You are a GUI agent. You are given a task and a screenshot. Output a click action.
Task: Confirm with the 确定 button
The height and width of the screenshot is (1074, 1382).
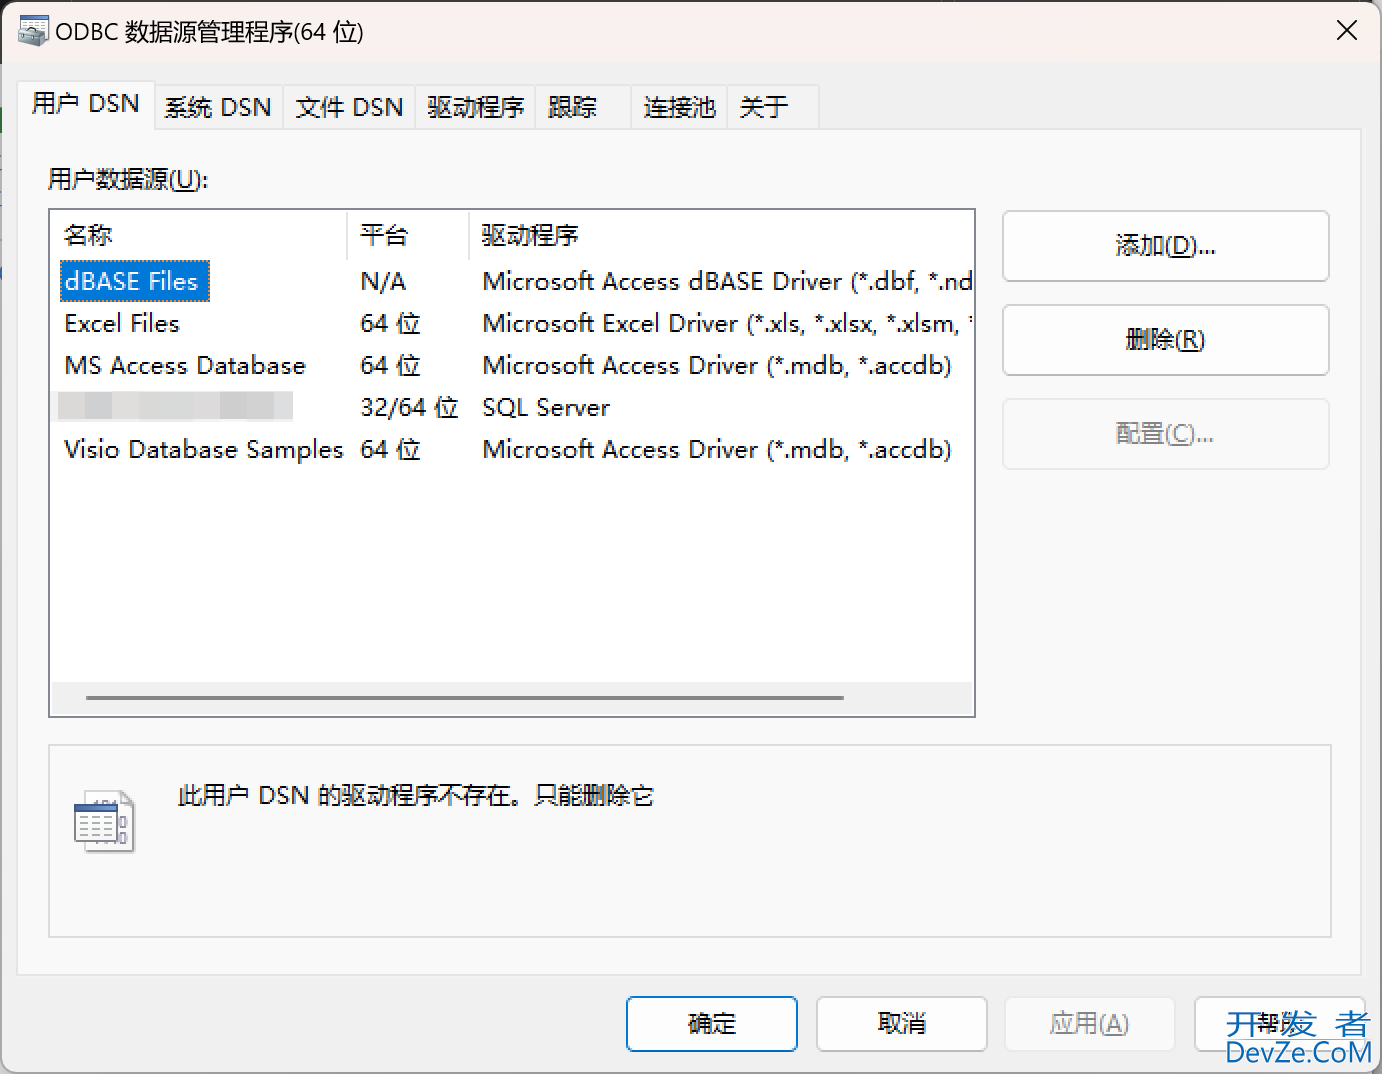pyautogui.click(x=712, y=1024)
